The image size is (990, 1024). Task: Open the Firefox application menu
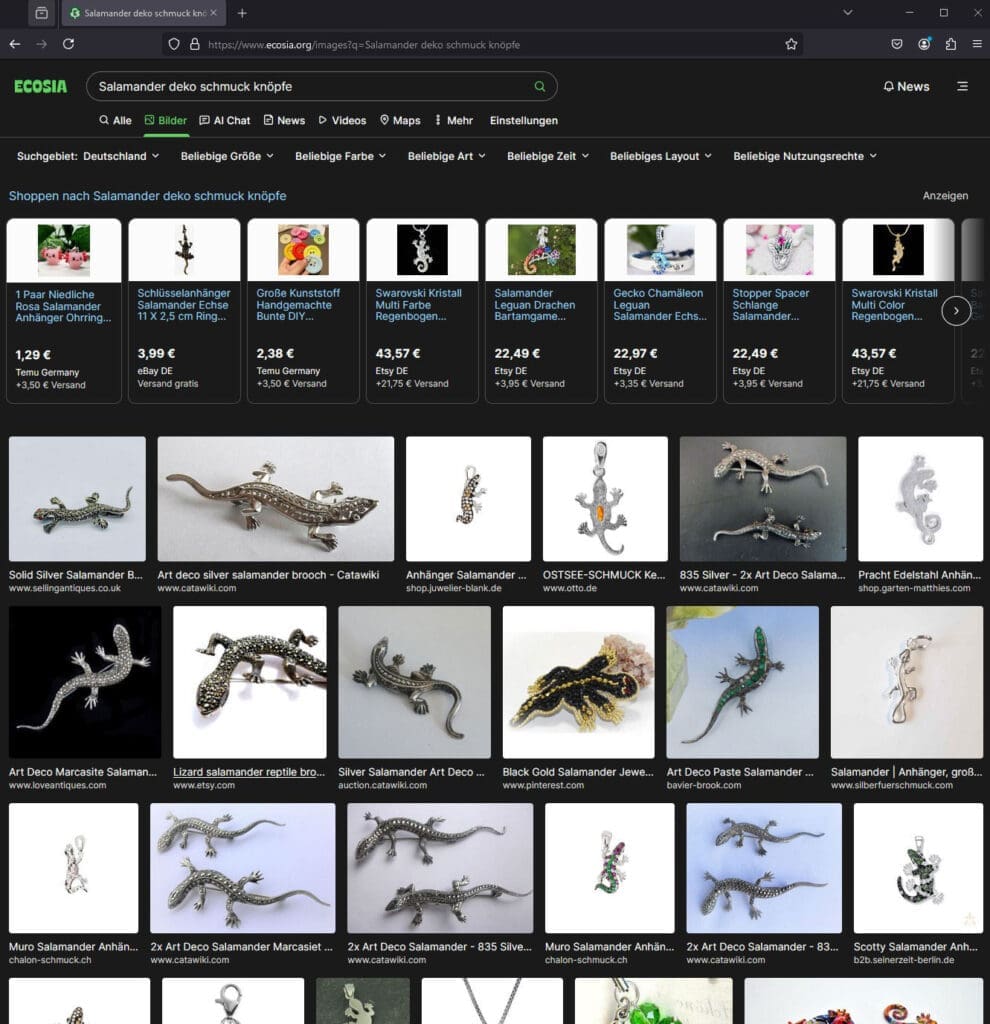tap(977, 44)
